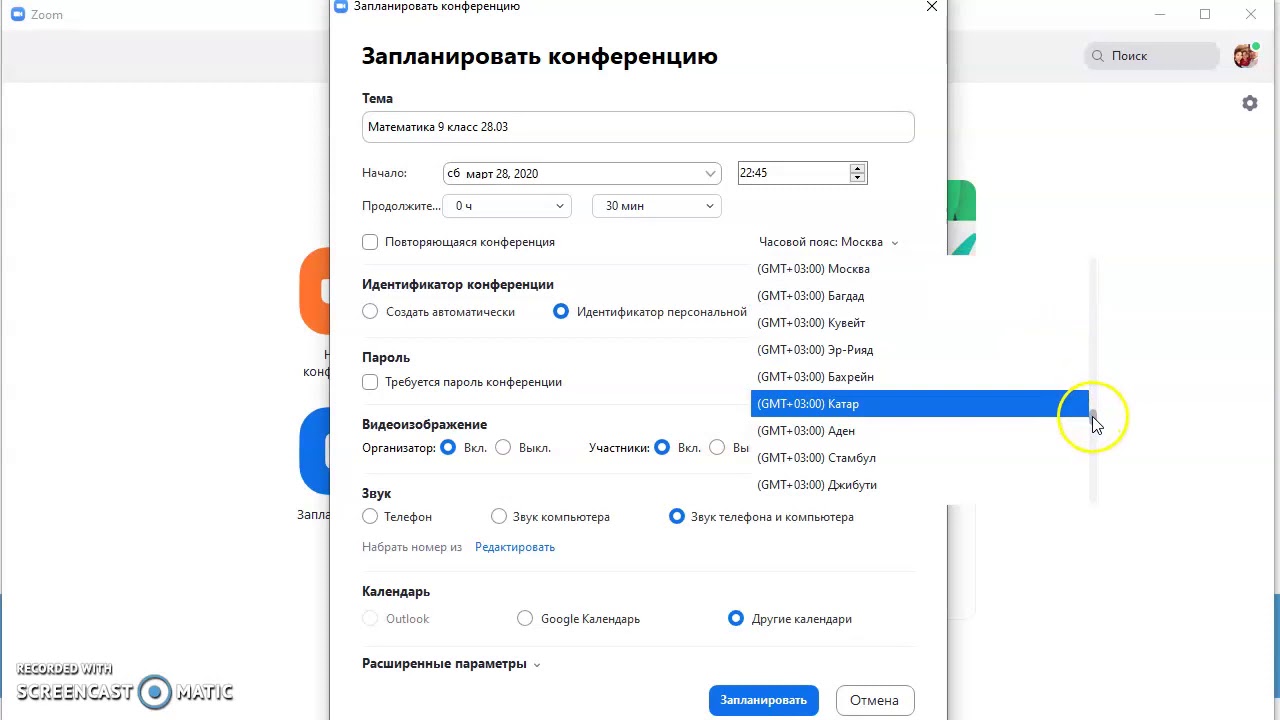Expand Расширенные параметры section
This screenshot has height=720, width=1280.
pyautogui.click(x=451, y=664)
